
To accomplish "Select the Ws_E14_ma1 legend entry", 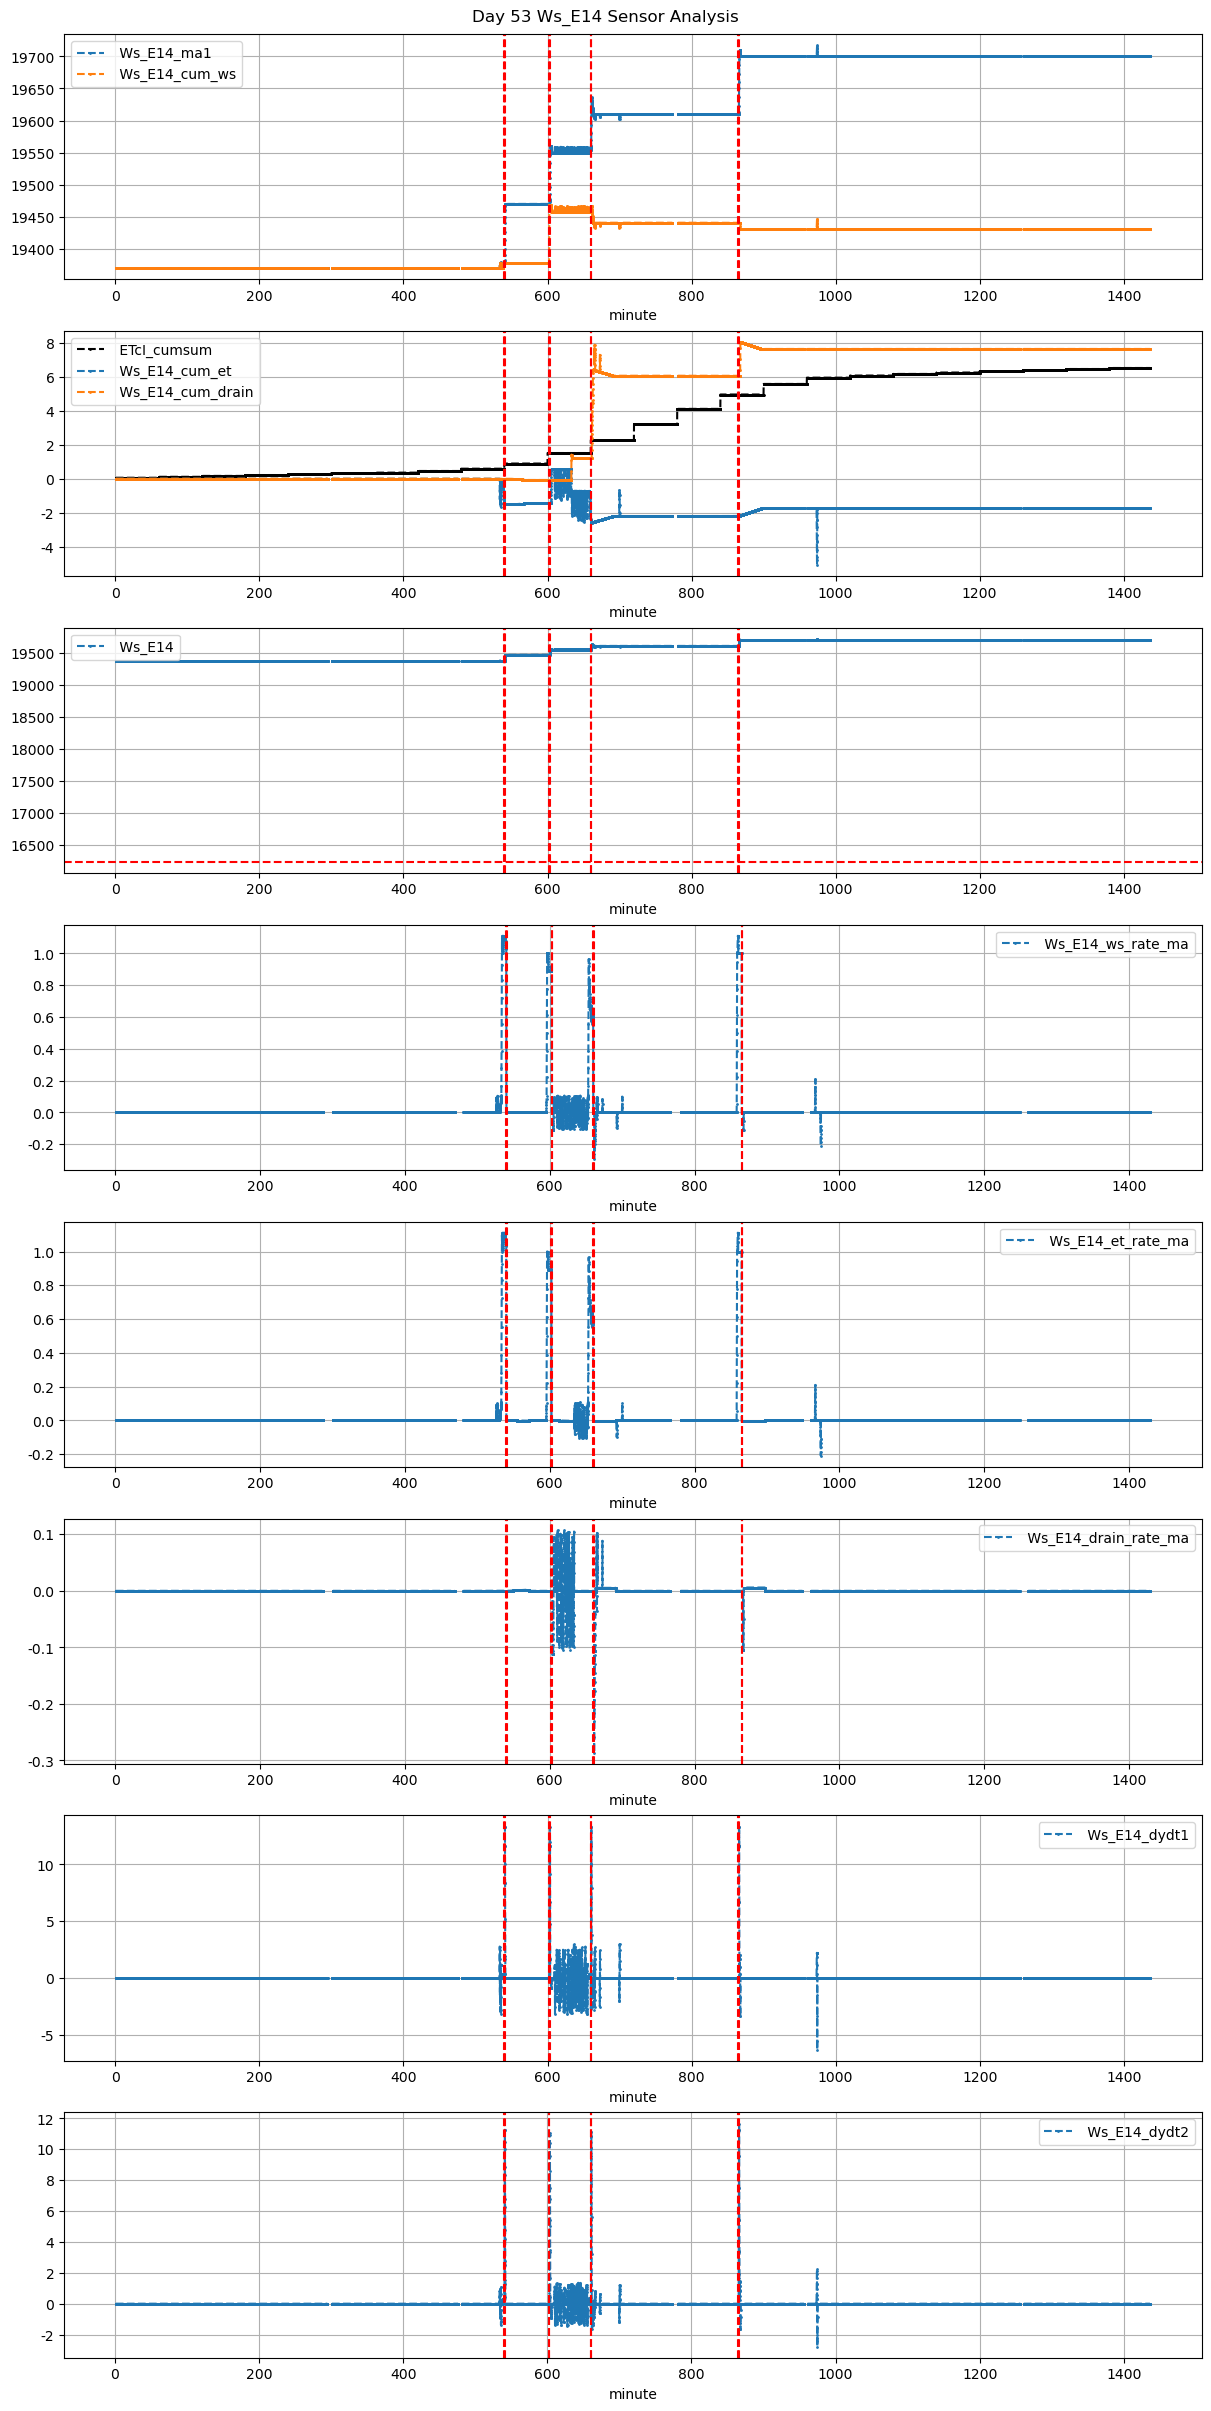I will [x=165, y=53].
